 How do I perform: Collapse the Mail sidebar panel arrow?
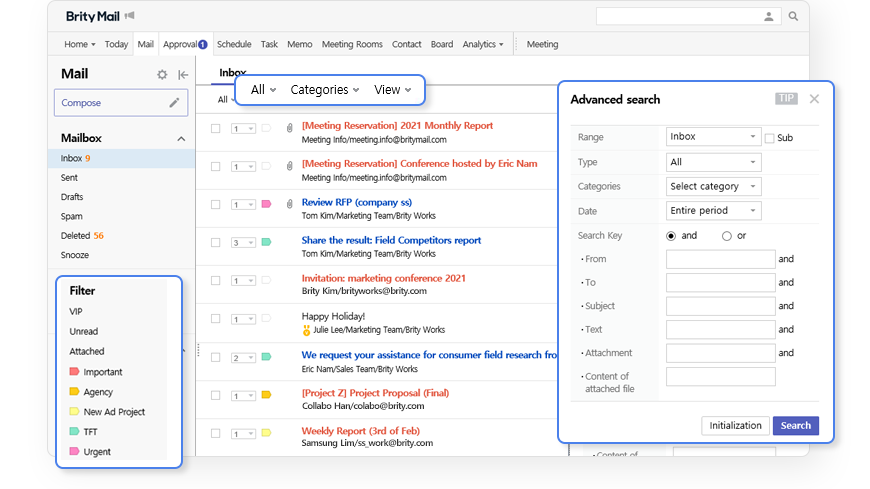click(183, 74)
